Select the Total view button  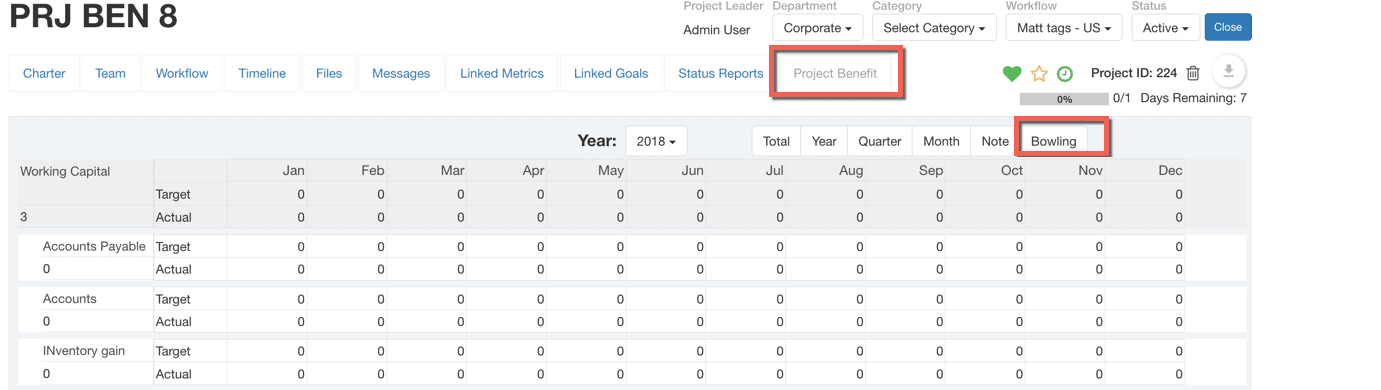(777, 141)
